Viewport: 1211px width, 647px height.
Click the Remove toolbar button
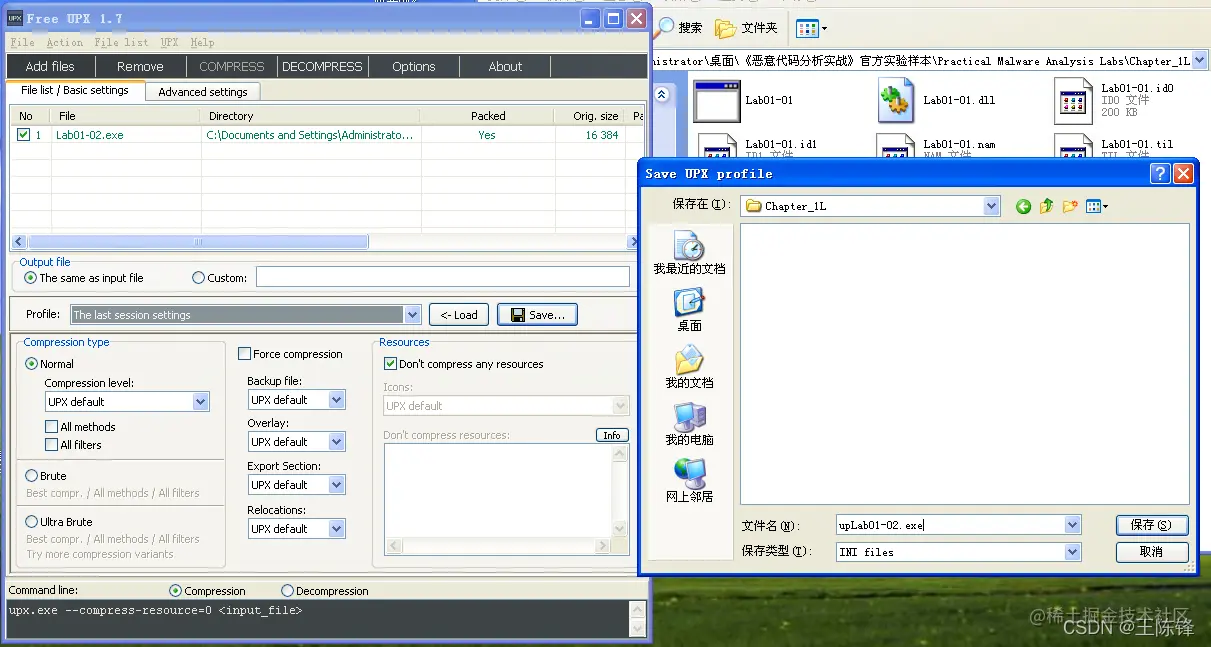click(x=140, y=67)
